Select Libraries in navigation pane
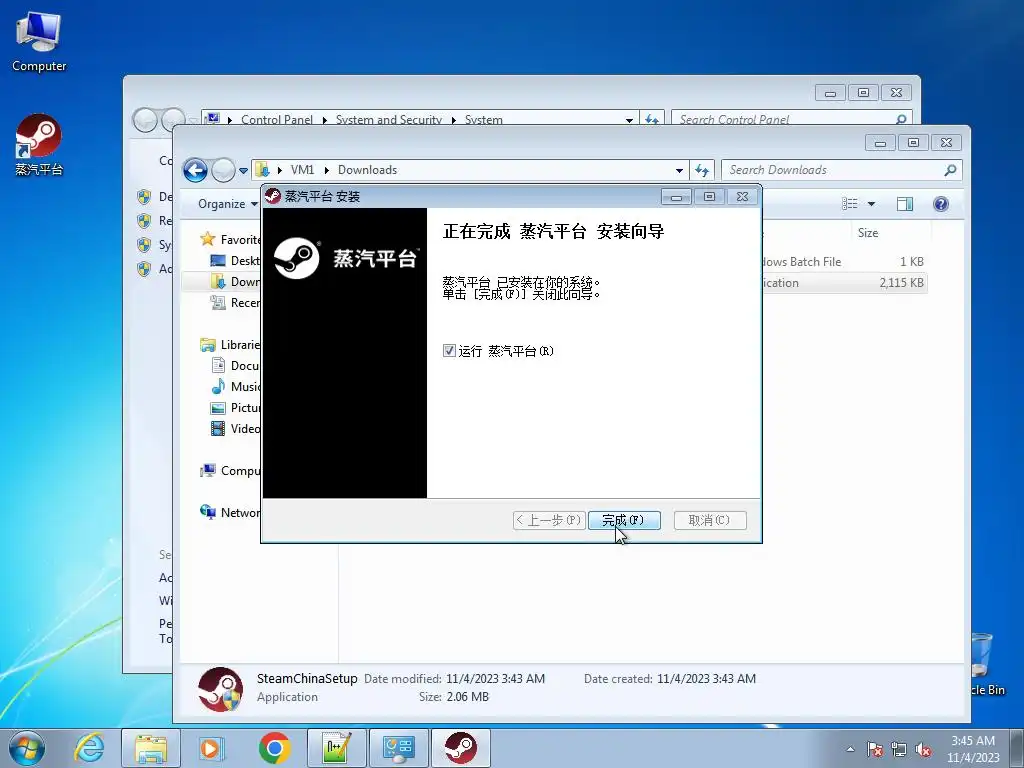The image size is (1024, 768). [x=231, y=344]
